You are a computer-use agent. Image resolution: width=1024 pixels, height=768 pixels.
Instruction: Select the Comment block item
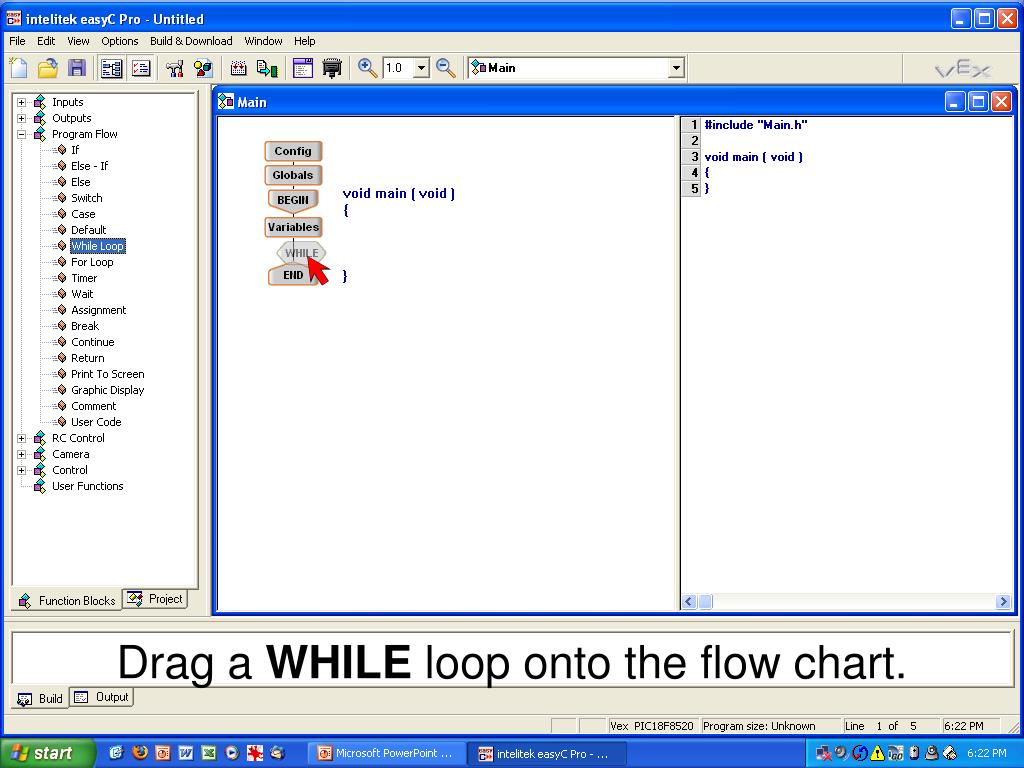(x=93, y=406)
